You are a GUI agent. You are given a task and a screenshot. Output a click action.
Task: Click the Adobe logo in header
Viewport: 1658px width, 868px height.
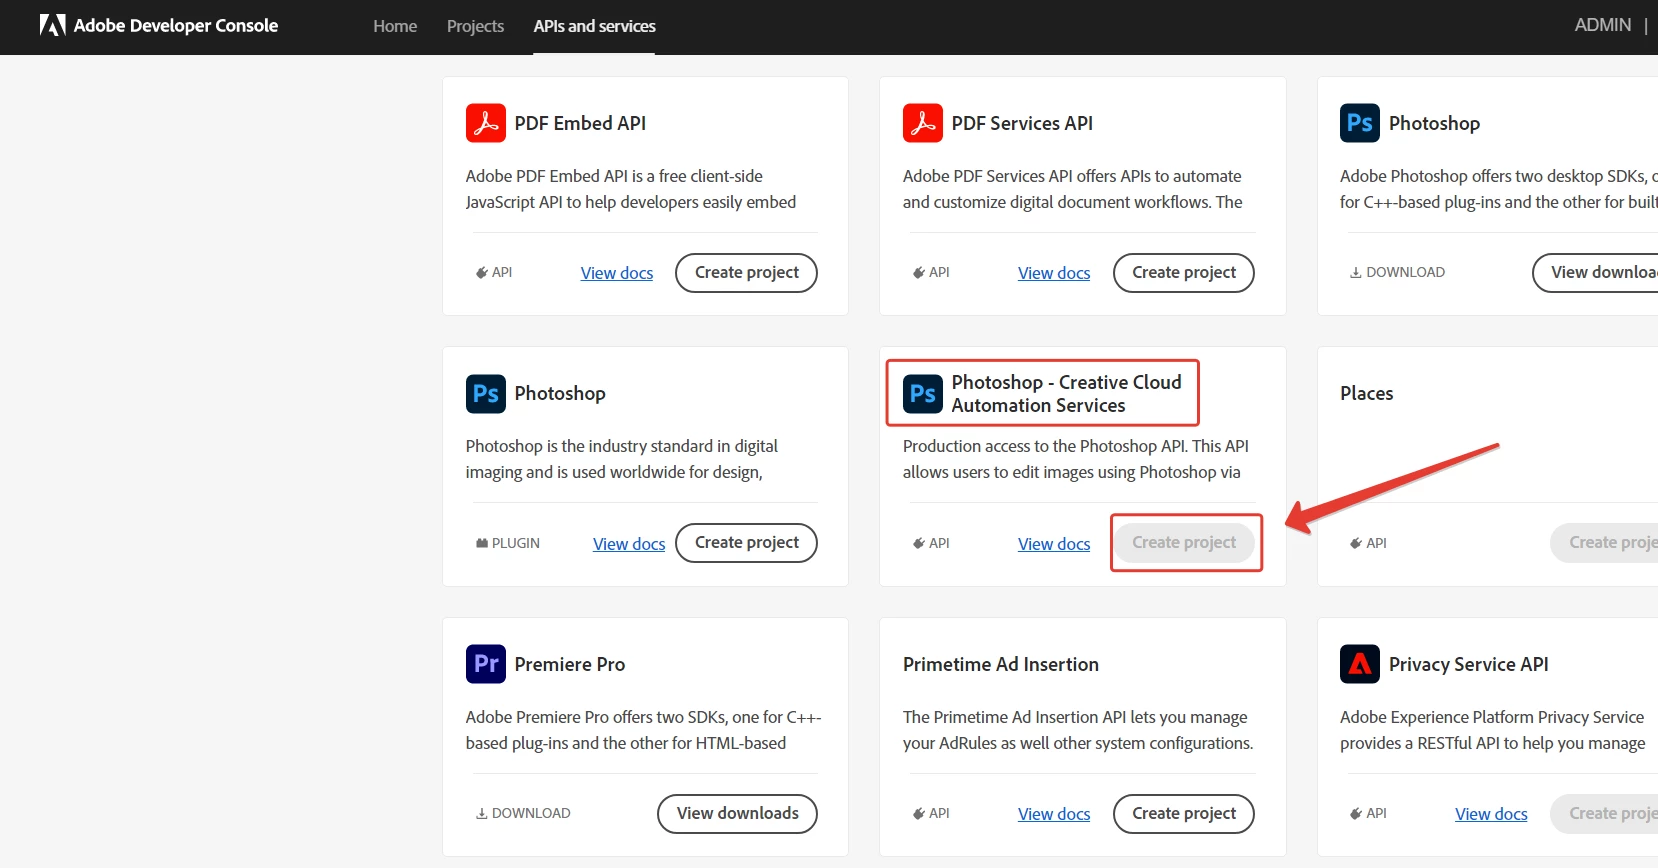pos(52,26)
